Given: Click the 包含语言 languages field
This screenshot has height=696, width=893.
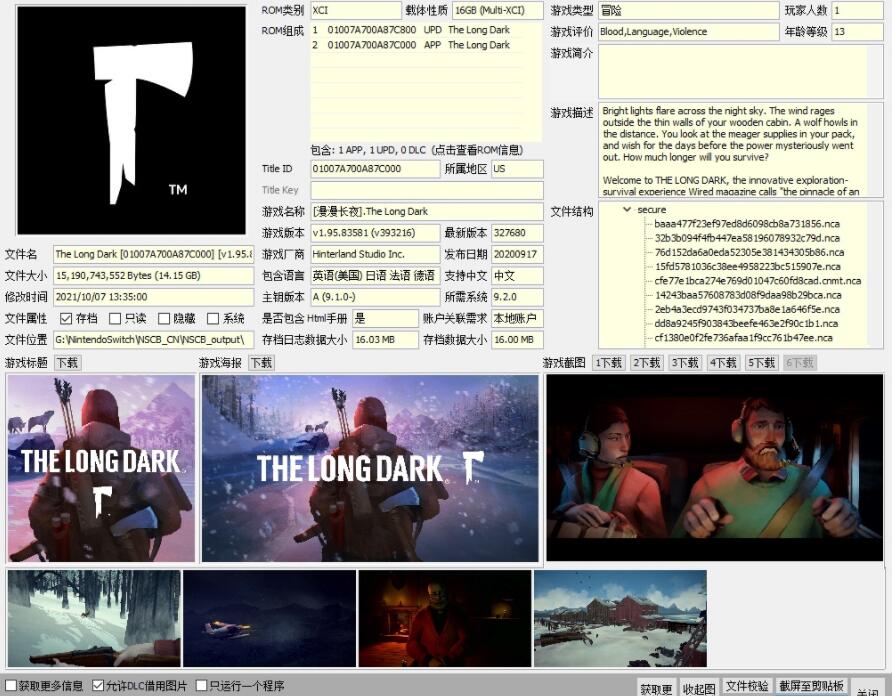Looking at the screenshot, I should point(375,276).
